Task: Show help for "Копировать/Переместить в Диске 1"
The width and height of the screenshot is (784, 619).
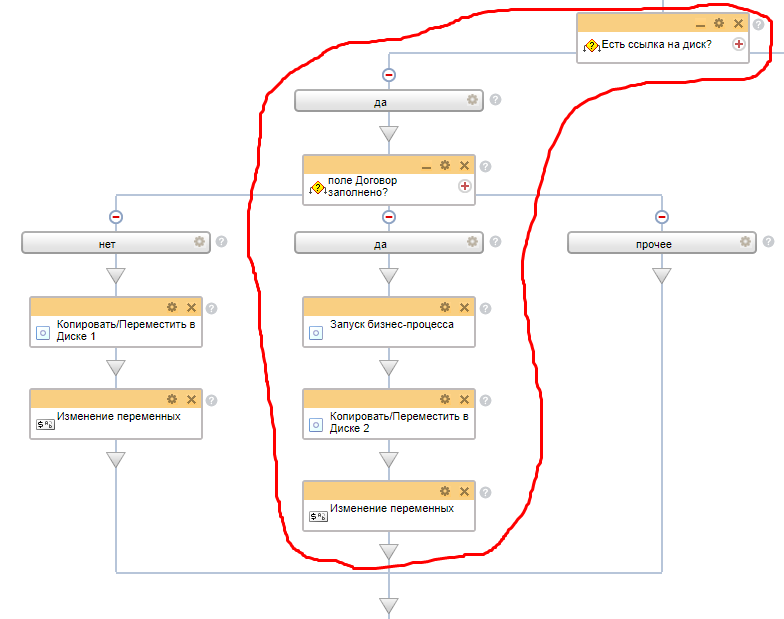Action: (211, 308)
